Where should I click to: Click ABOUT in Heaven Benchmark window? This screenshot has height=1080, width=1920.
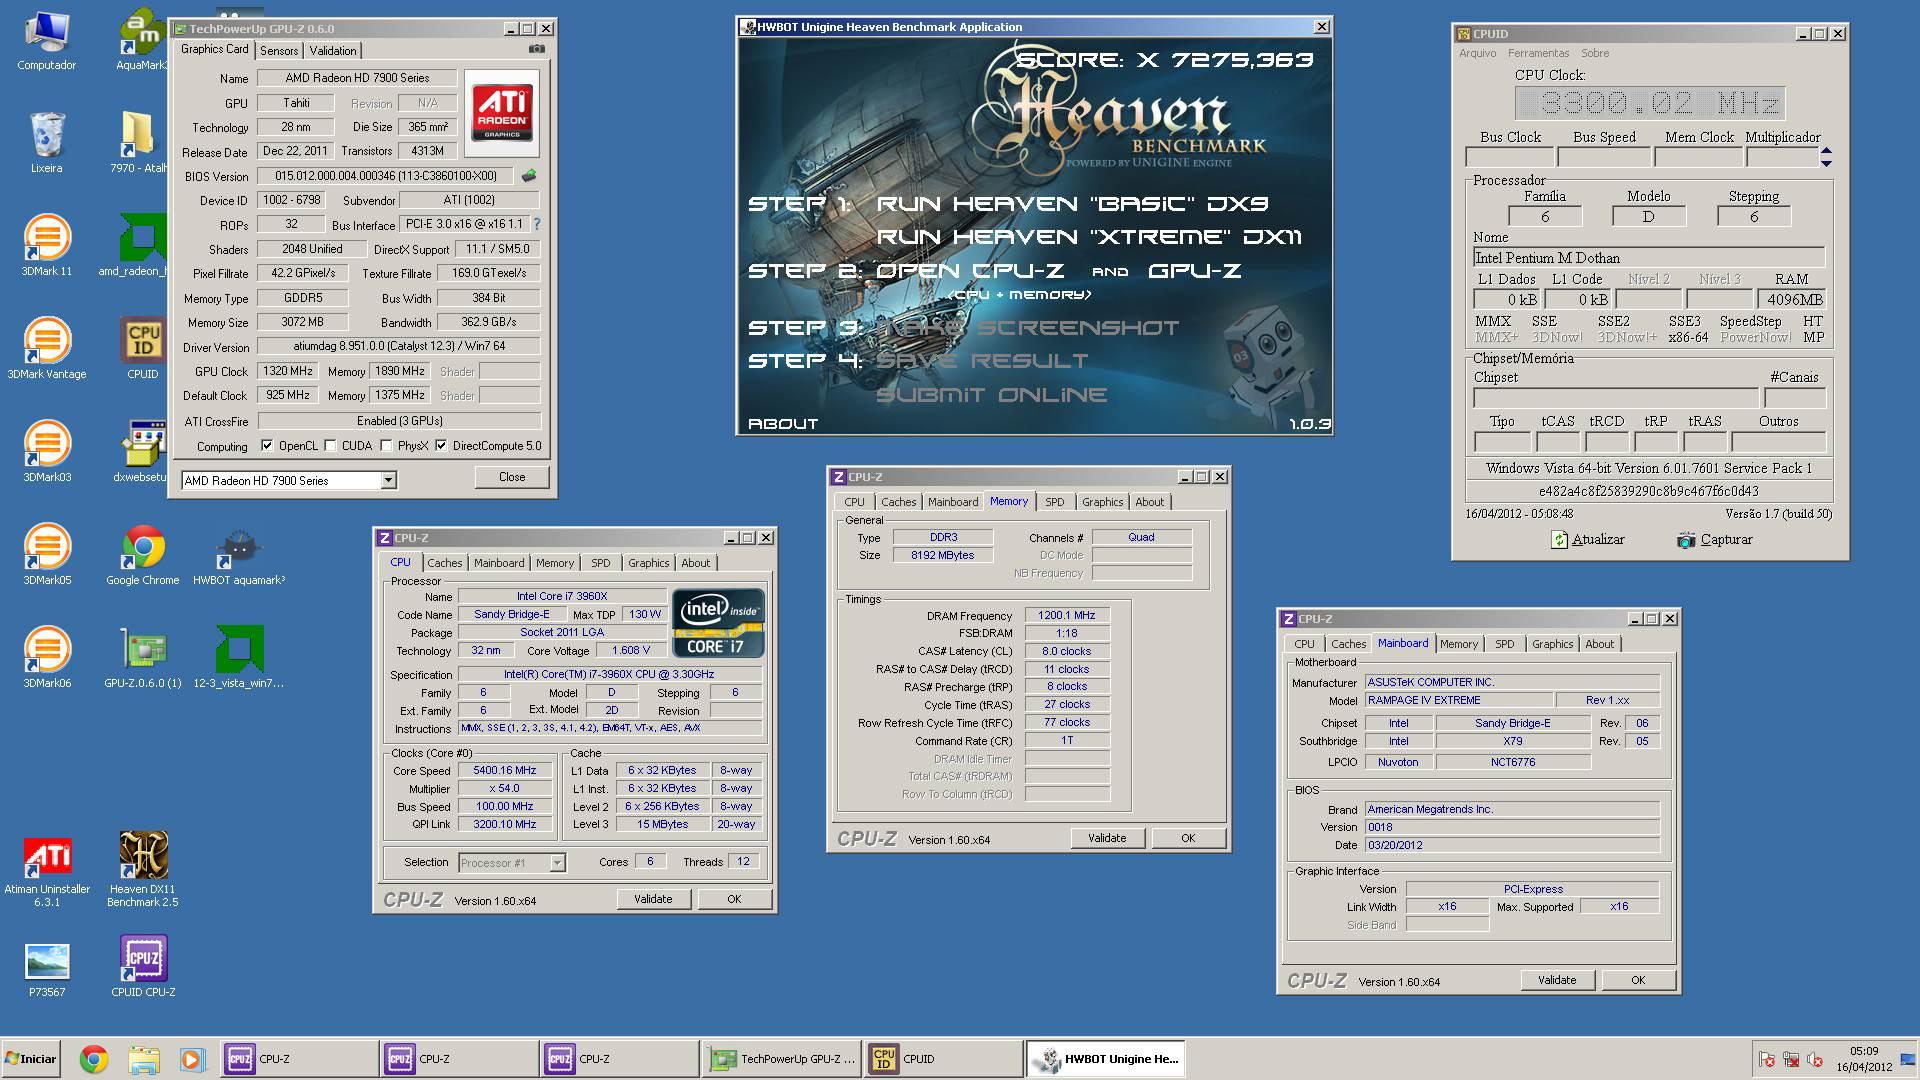pyautogui.click(x=783, y=424)
